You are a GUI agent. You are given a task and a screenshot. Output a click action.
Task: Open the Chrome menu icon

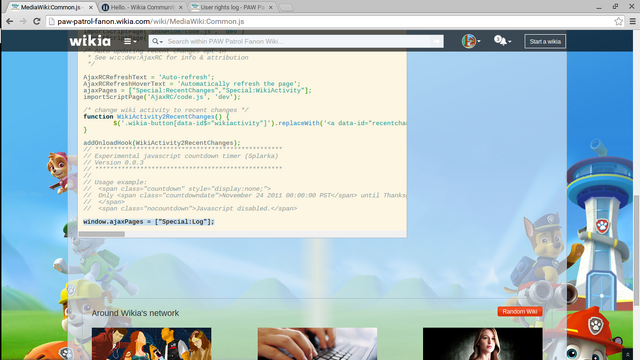(632, 21)
